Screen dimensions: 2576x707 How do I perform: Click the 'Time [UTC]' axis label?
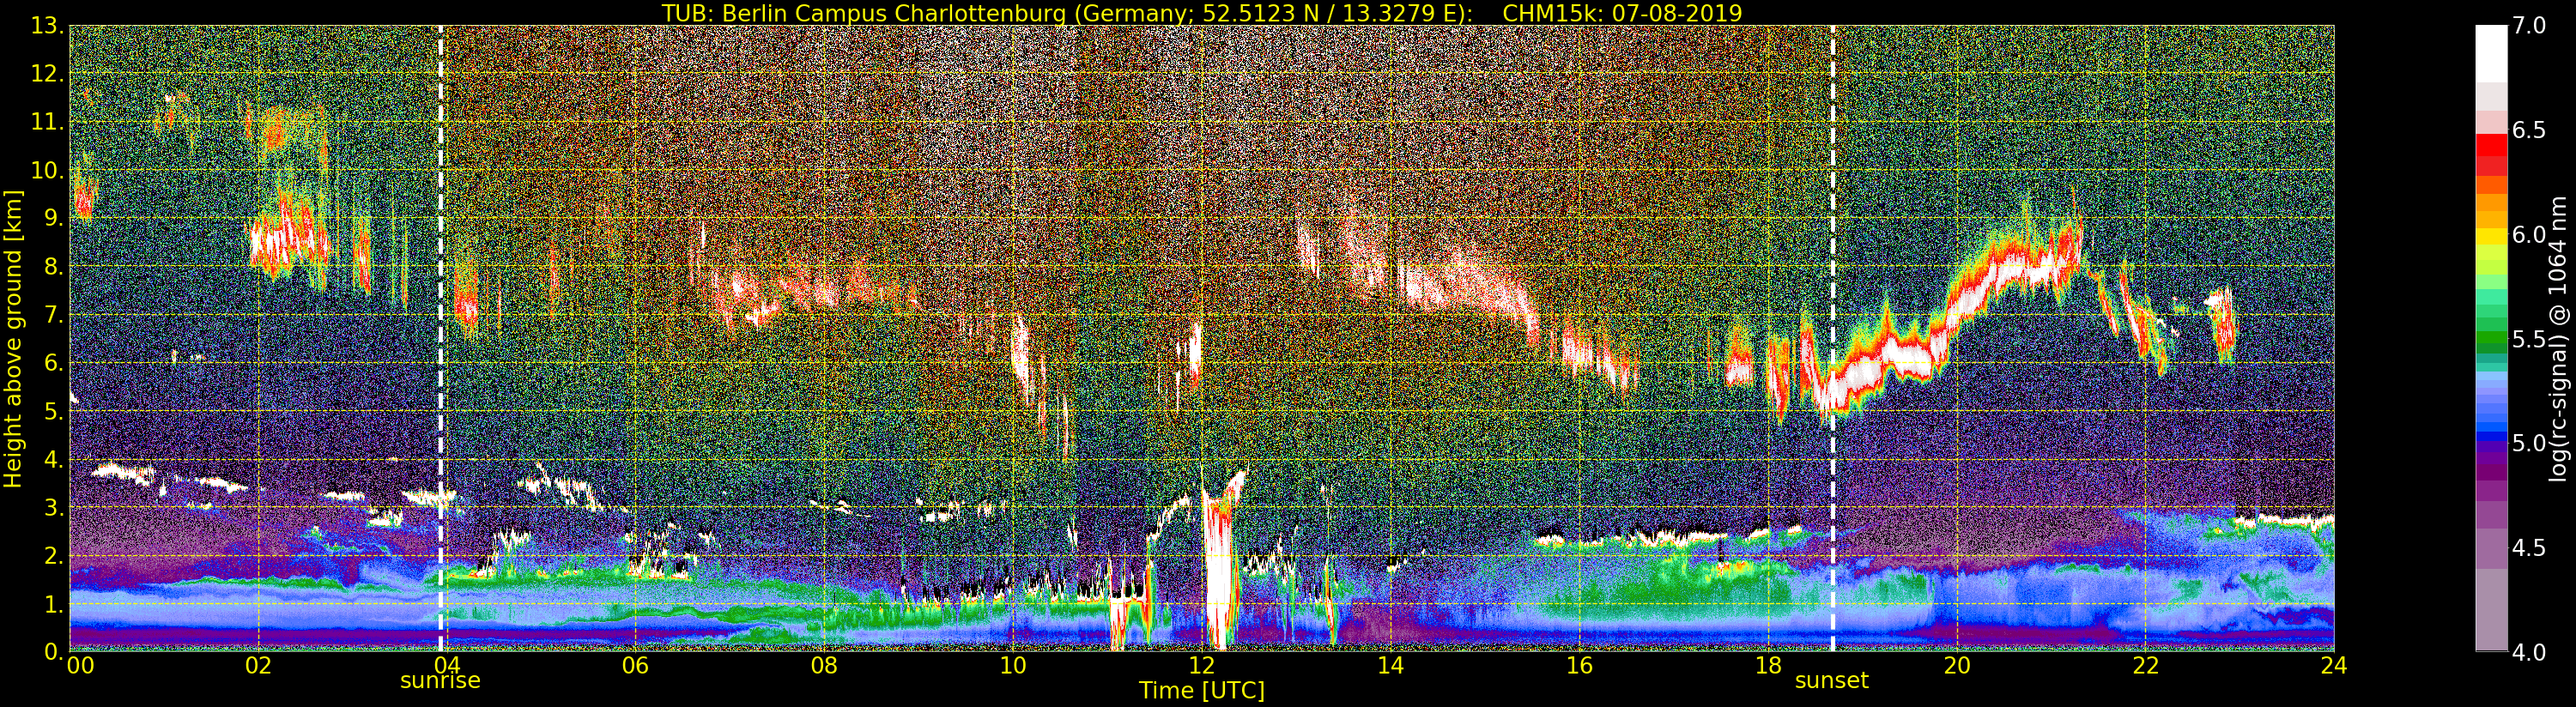click(x=1202, y=691)
